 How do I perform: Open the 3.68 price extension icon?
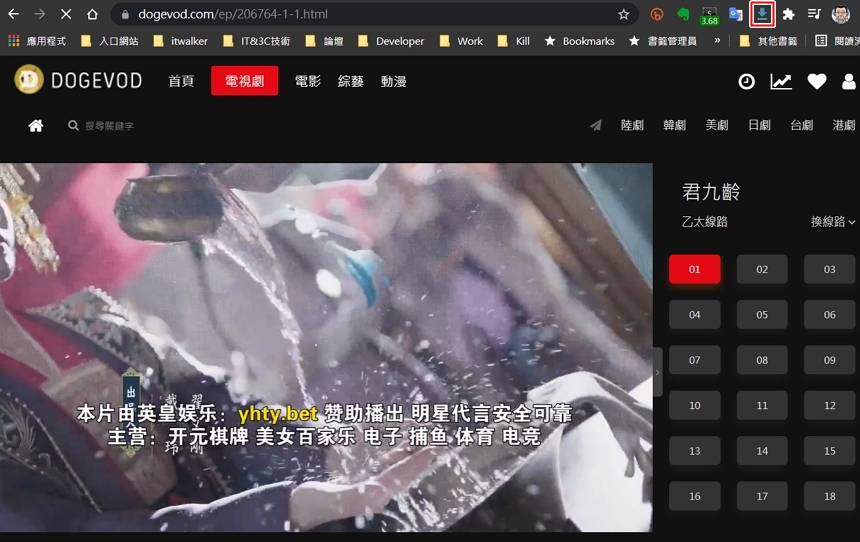[709, 15]
